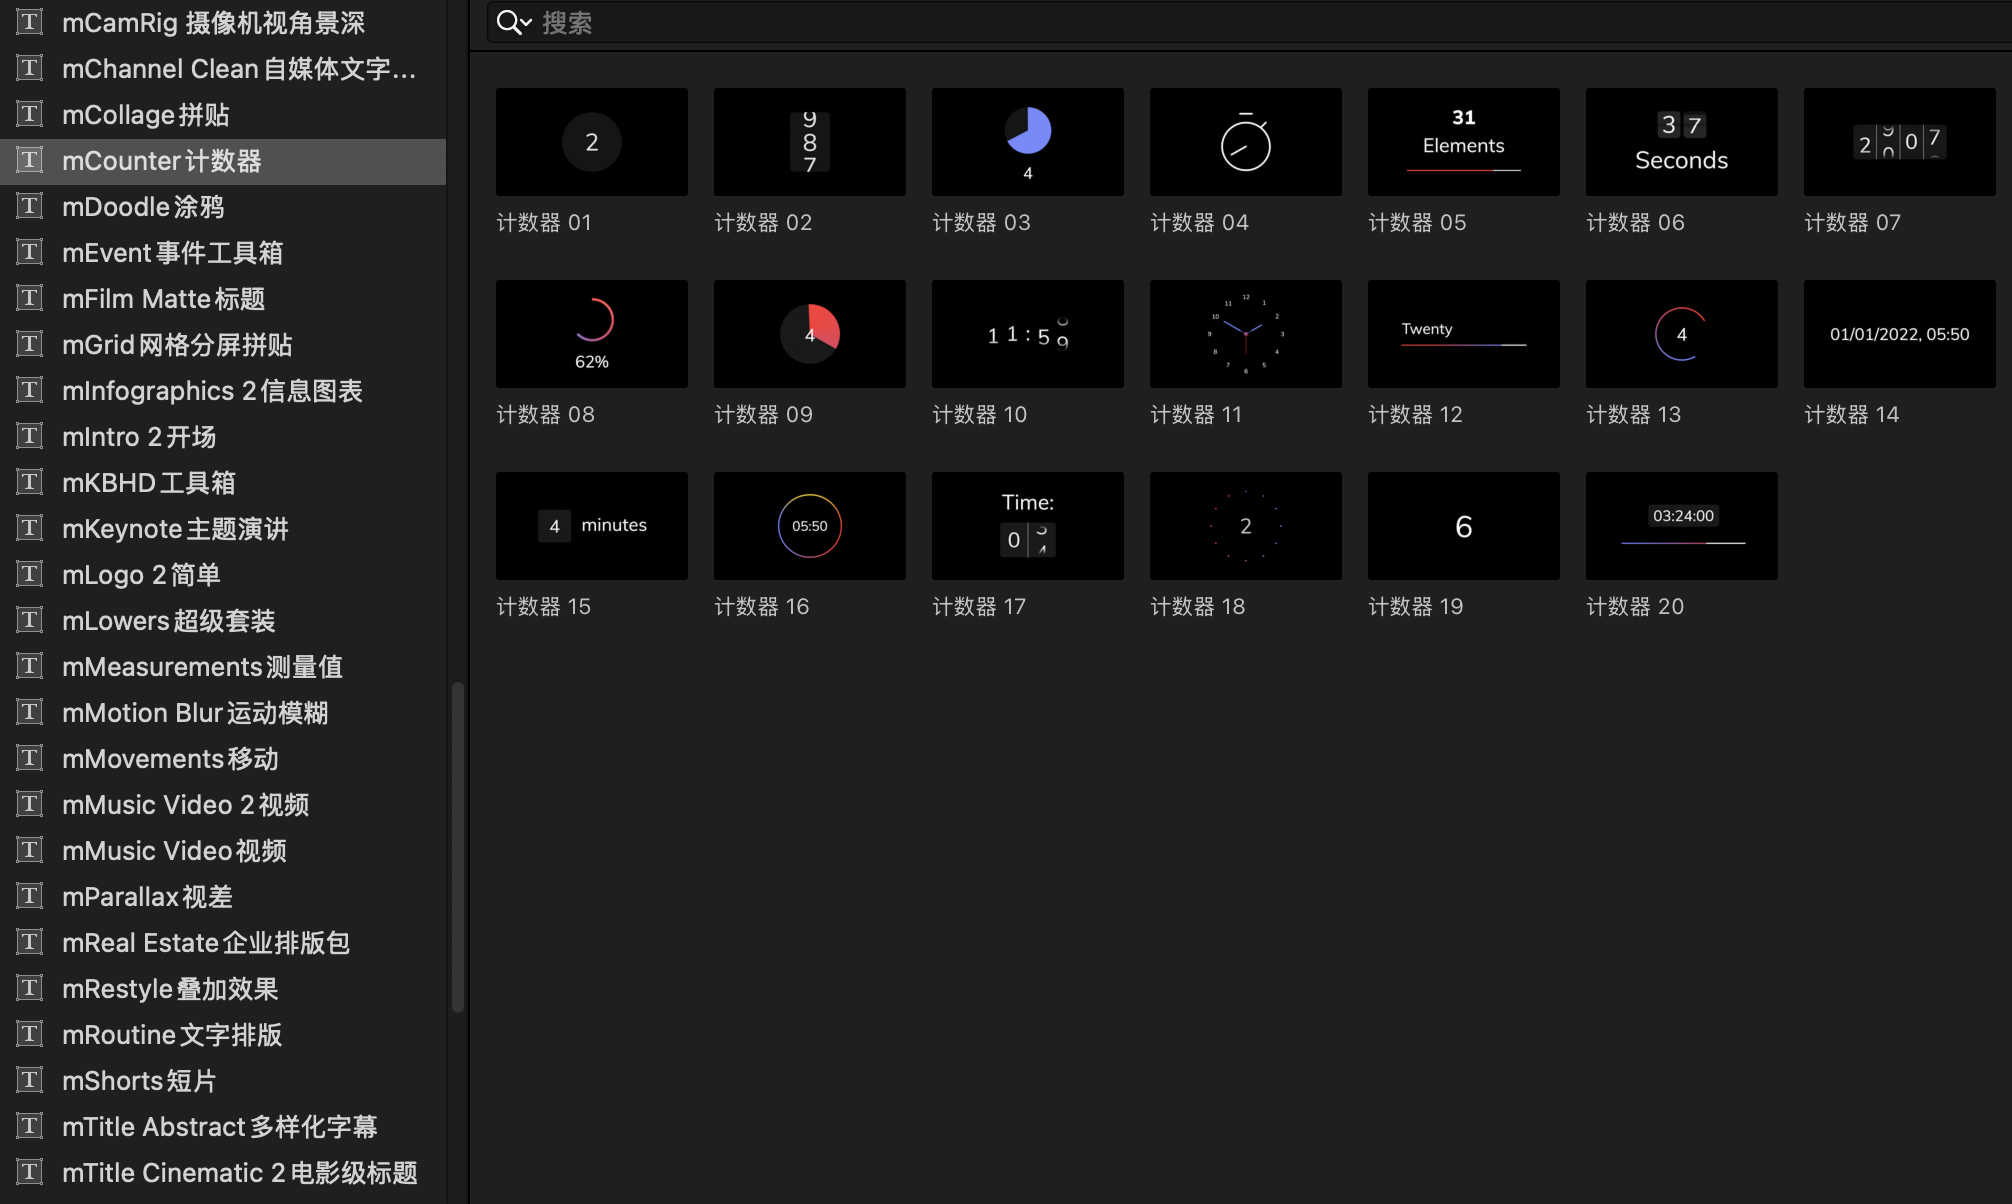Click the title icon beside mCounter 计数器
Image resolution: width=2012 pixels, height=1204 pixels.
coord(30,160)
